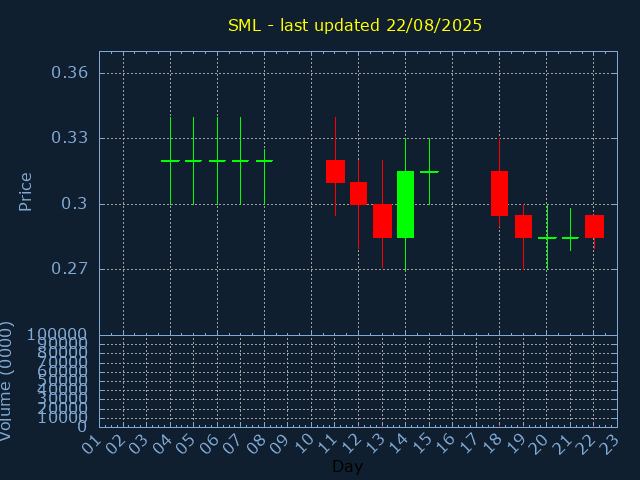The width and height of the screenshot is (640, 480).
Task: Select the green doji candle on day 07
Action: (240, 161)
